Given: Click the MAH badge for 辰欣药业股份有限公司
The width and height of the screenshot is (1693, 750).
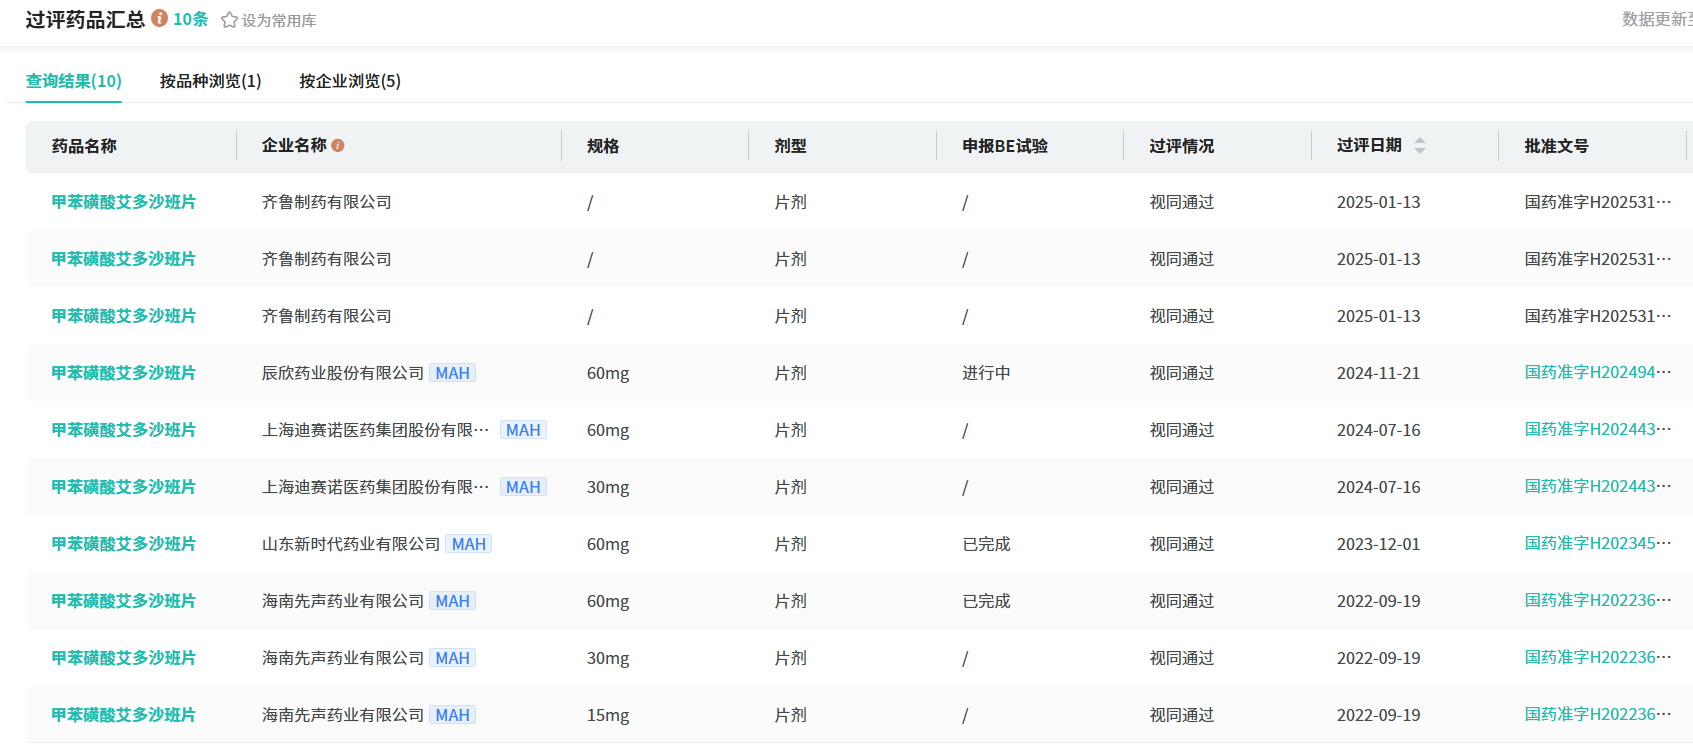Looking at the screenshot, I should point(452,373).
